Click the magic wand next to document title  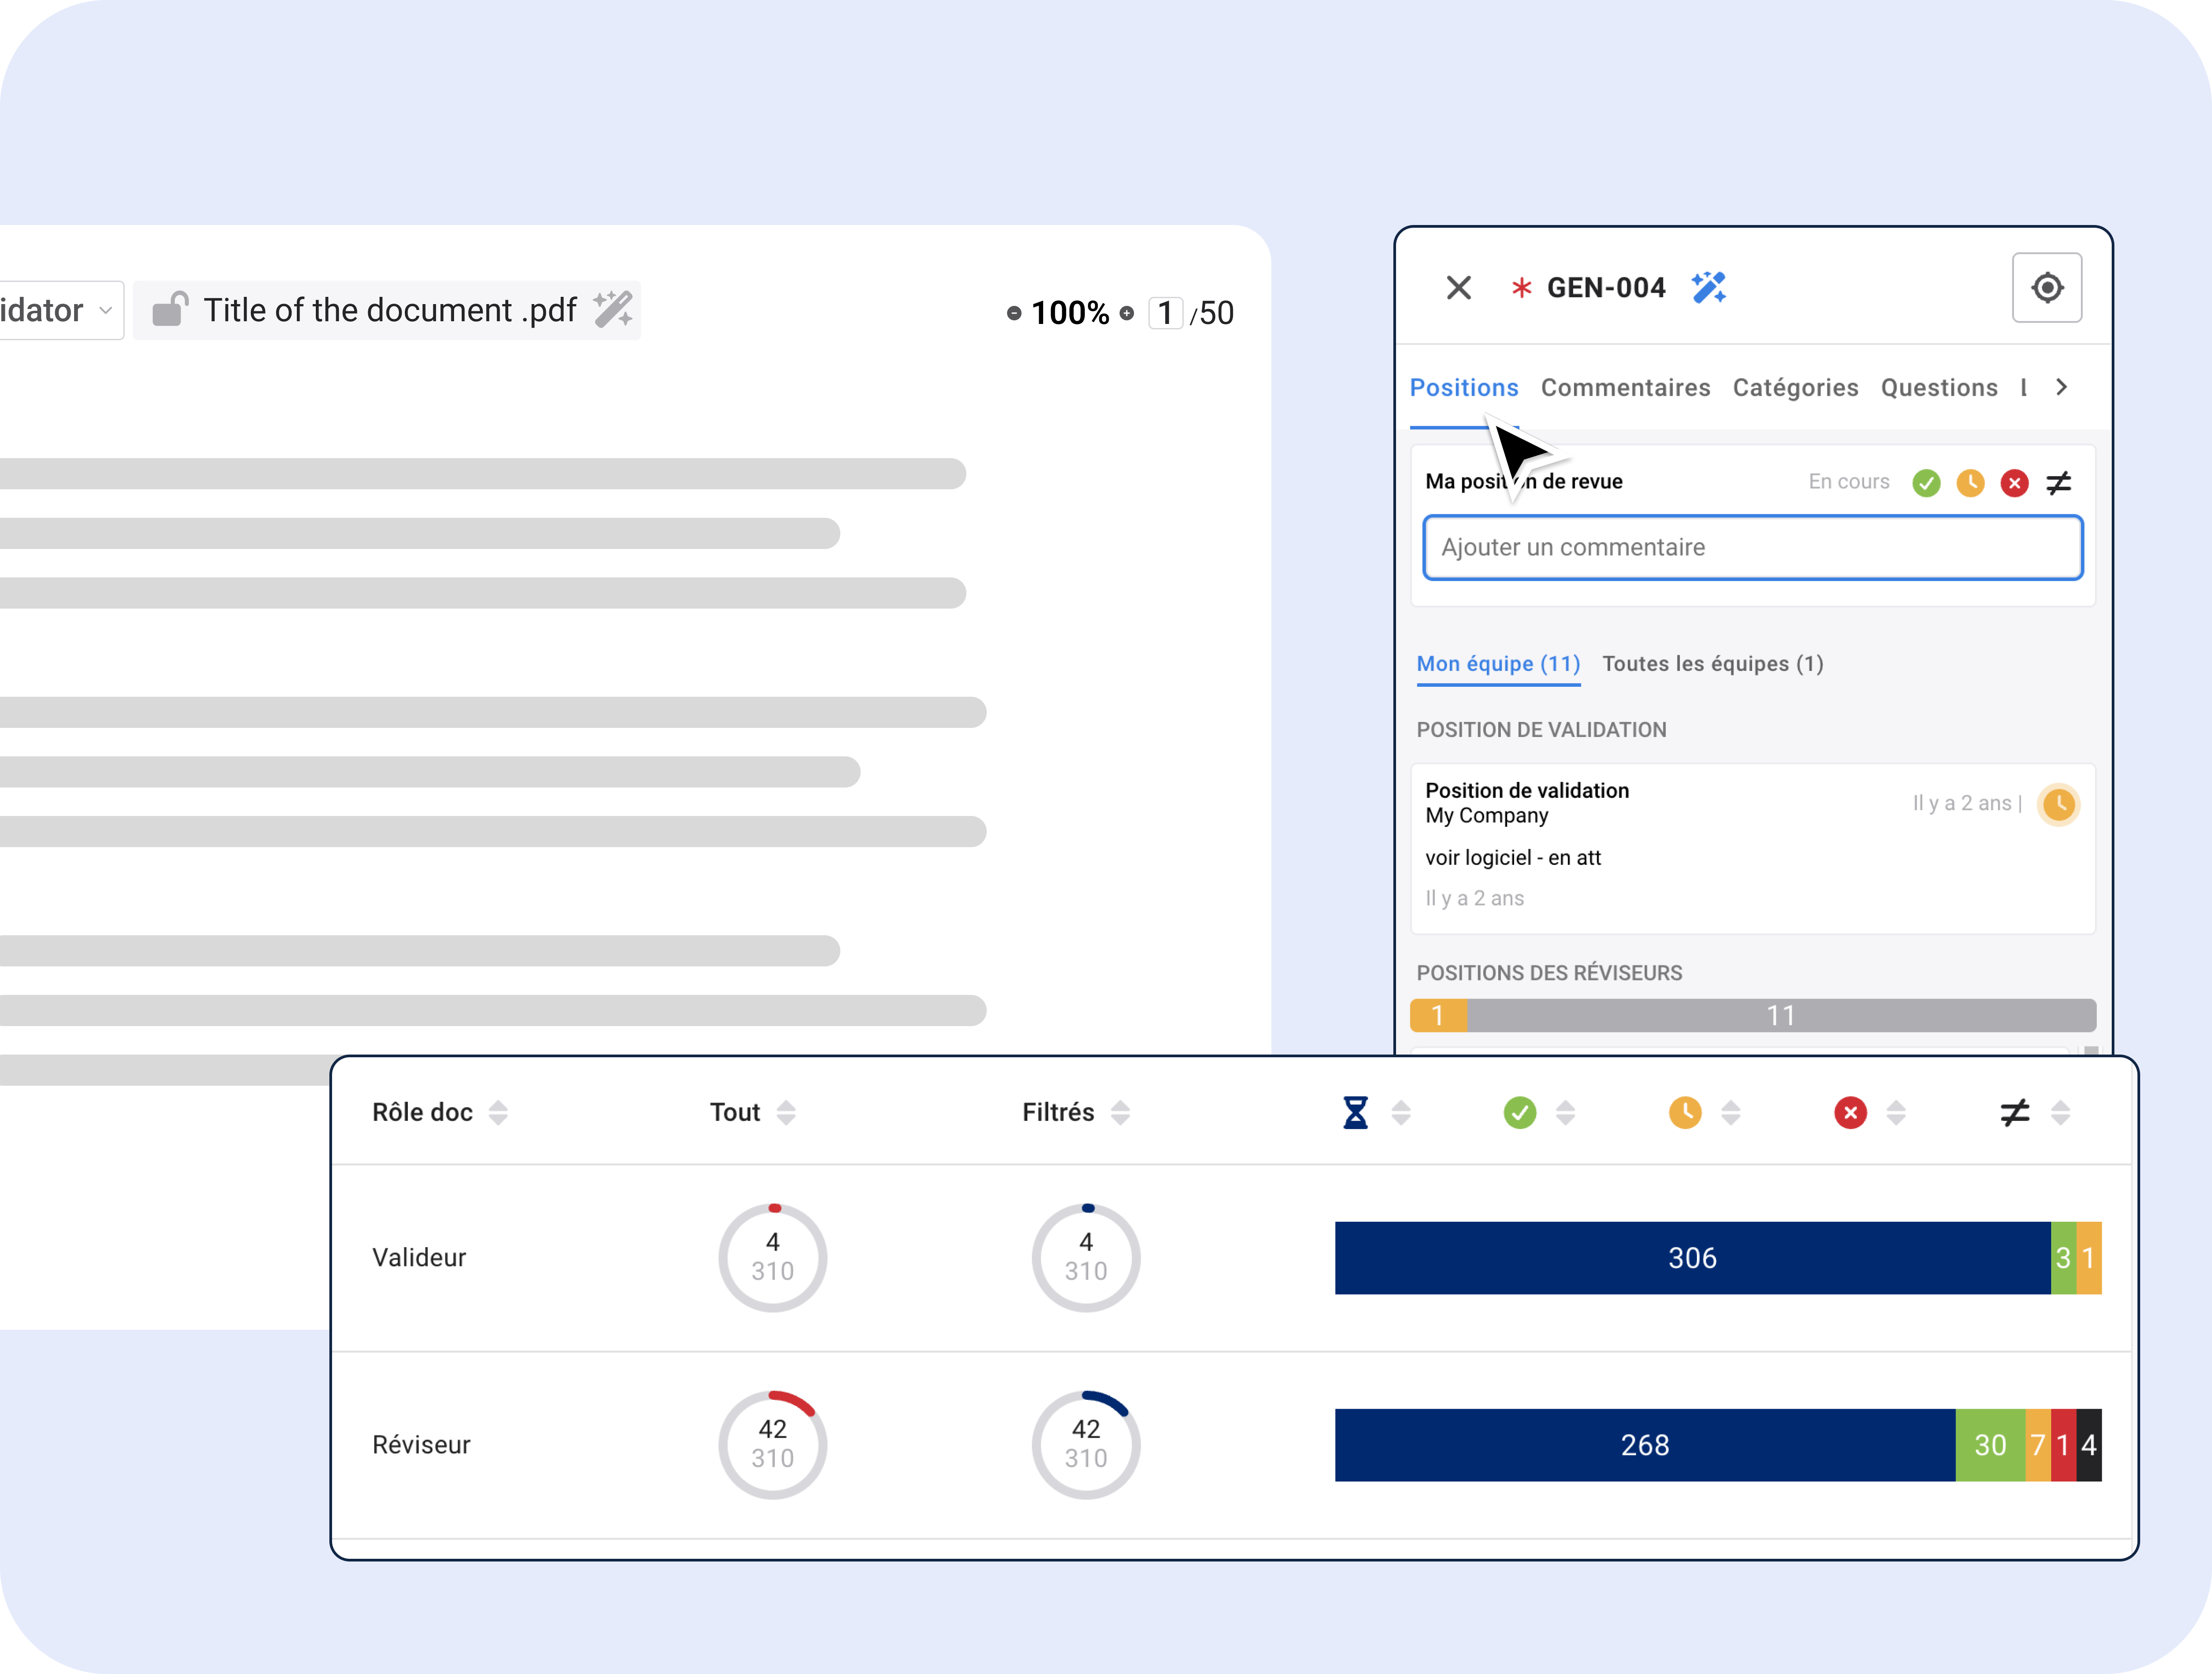pos(613,310)
